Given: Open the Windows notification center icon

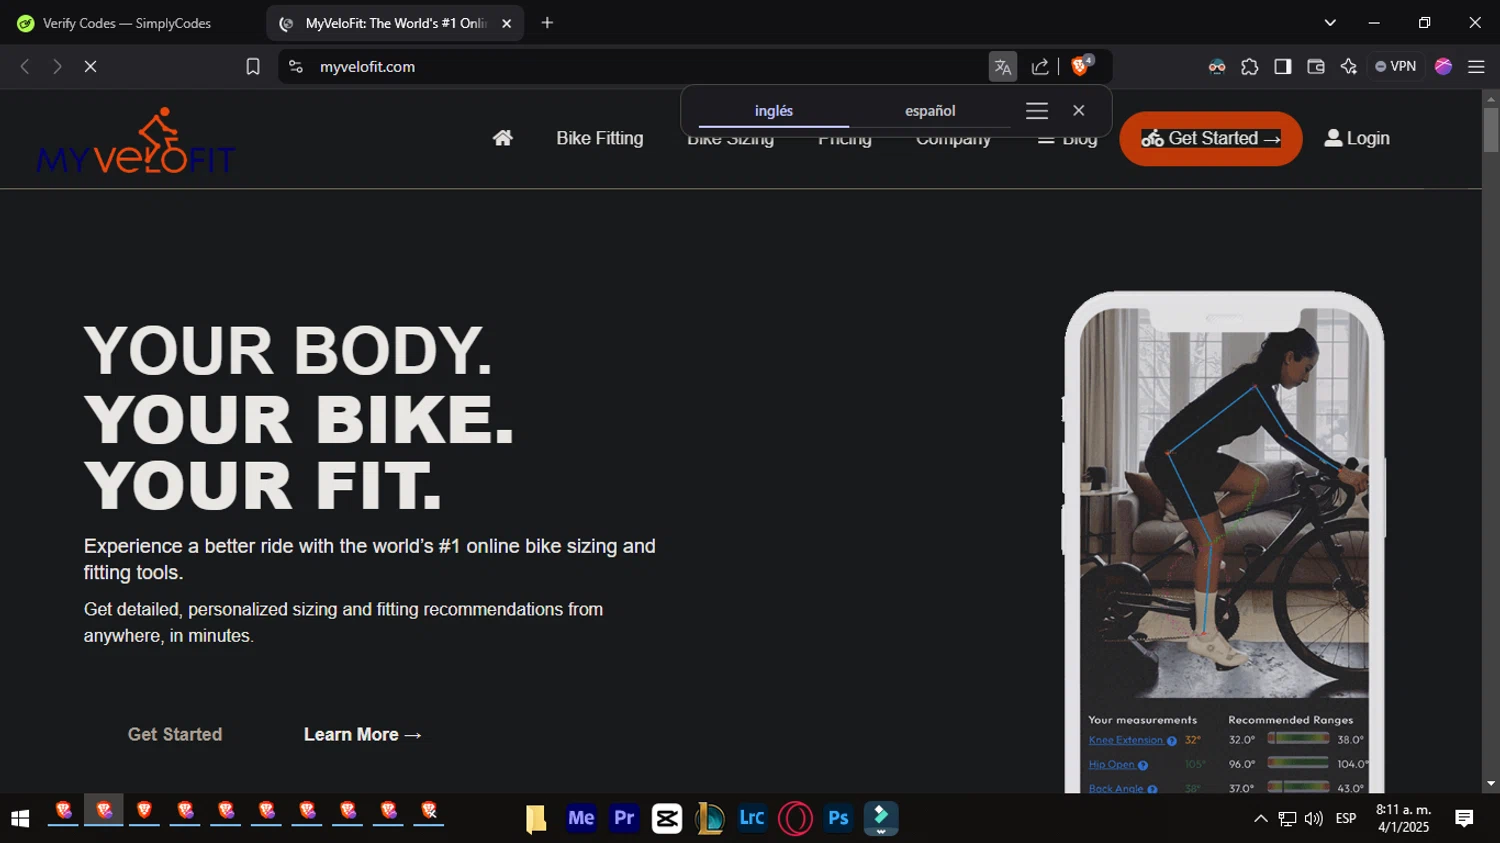Looking at the screenshot, I should (1464, 818).
